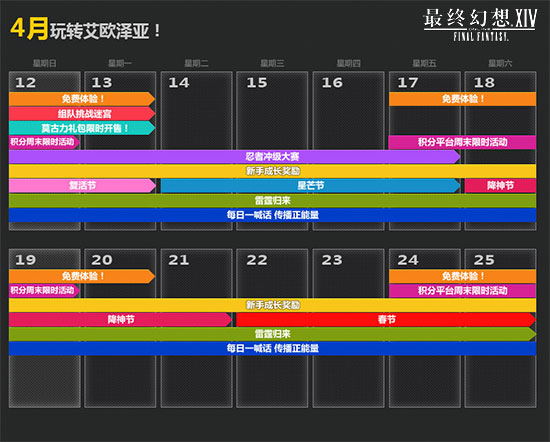Click green 雷霆归来 bar in the 19–25 week

coord(273,334)
